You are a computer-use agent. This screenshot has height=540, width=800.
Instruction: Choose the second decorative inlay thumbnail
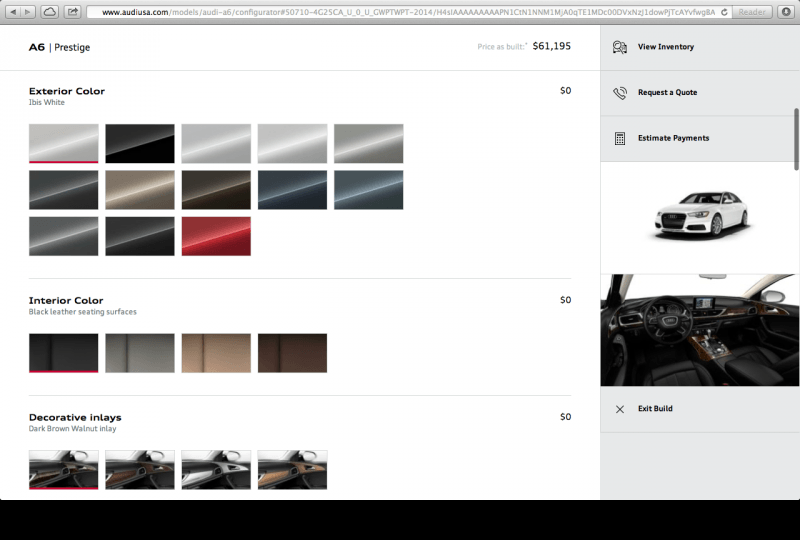click(x=140, y=470)
